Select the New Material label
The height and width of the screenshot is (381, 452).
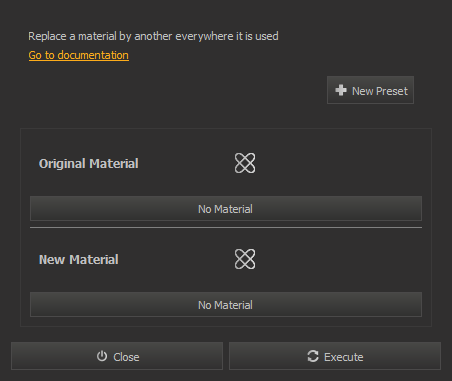tap(79, 260)
